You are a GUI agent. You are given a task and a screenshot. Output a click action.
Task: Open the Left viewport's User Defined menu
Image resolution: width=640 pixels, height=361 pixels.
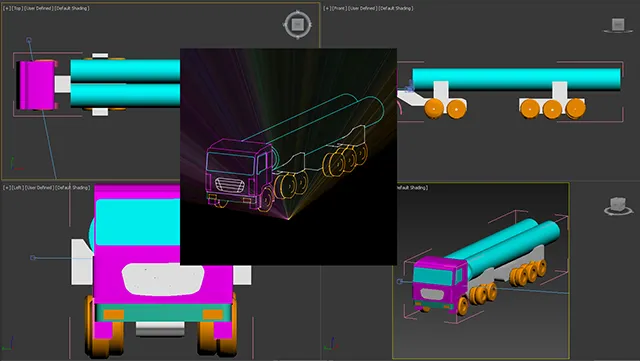coord(39,187)
